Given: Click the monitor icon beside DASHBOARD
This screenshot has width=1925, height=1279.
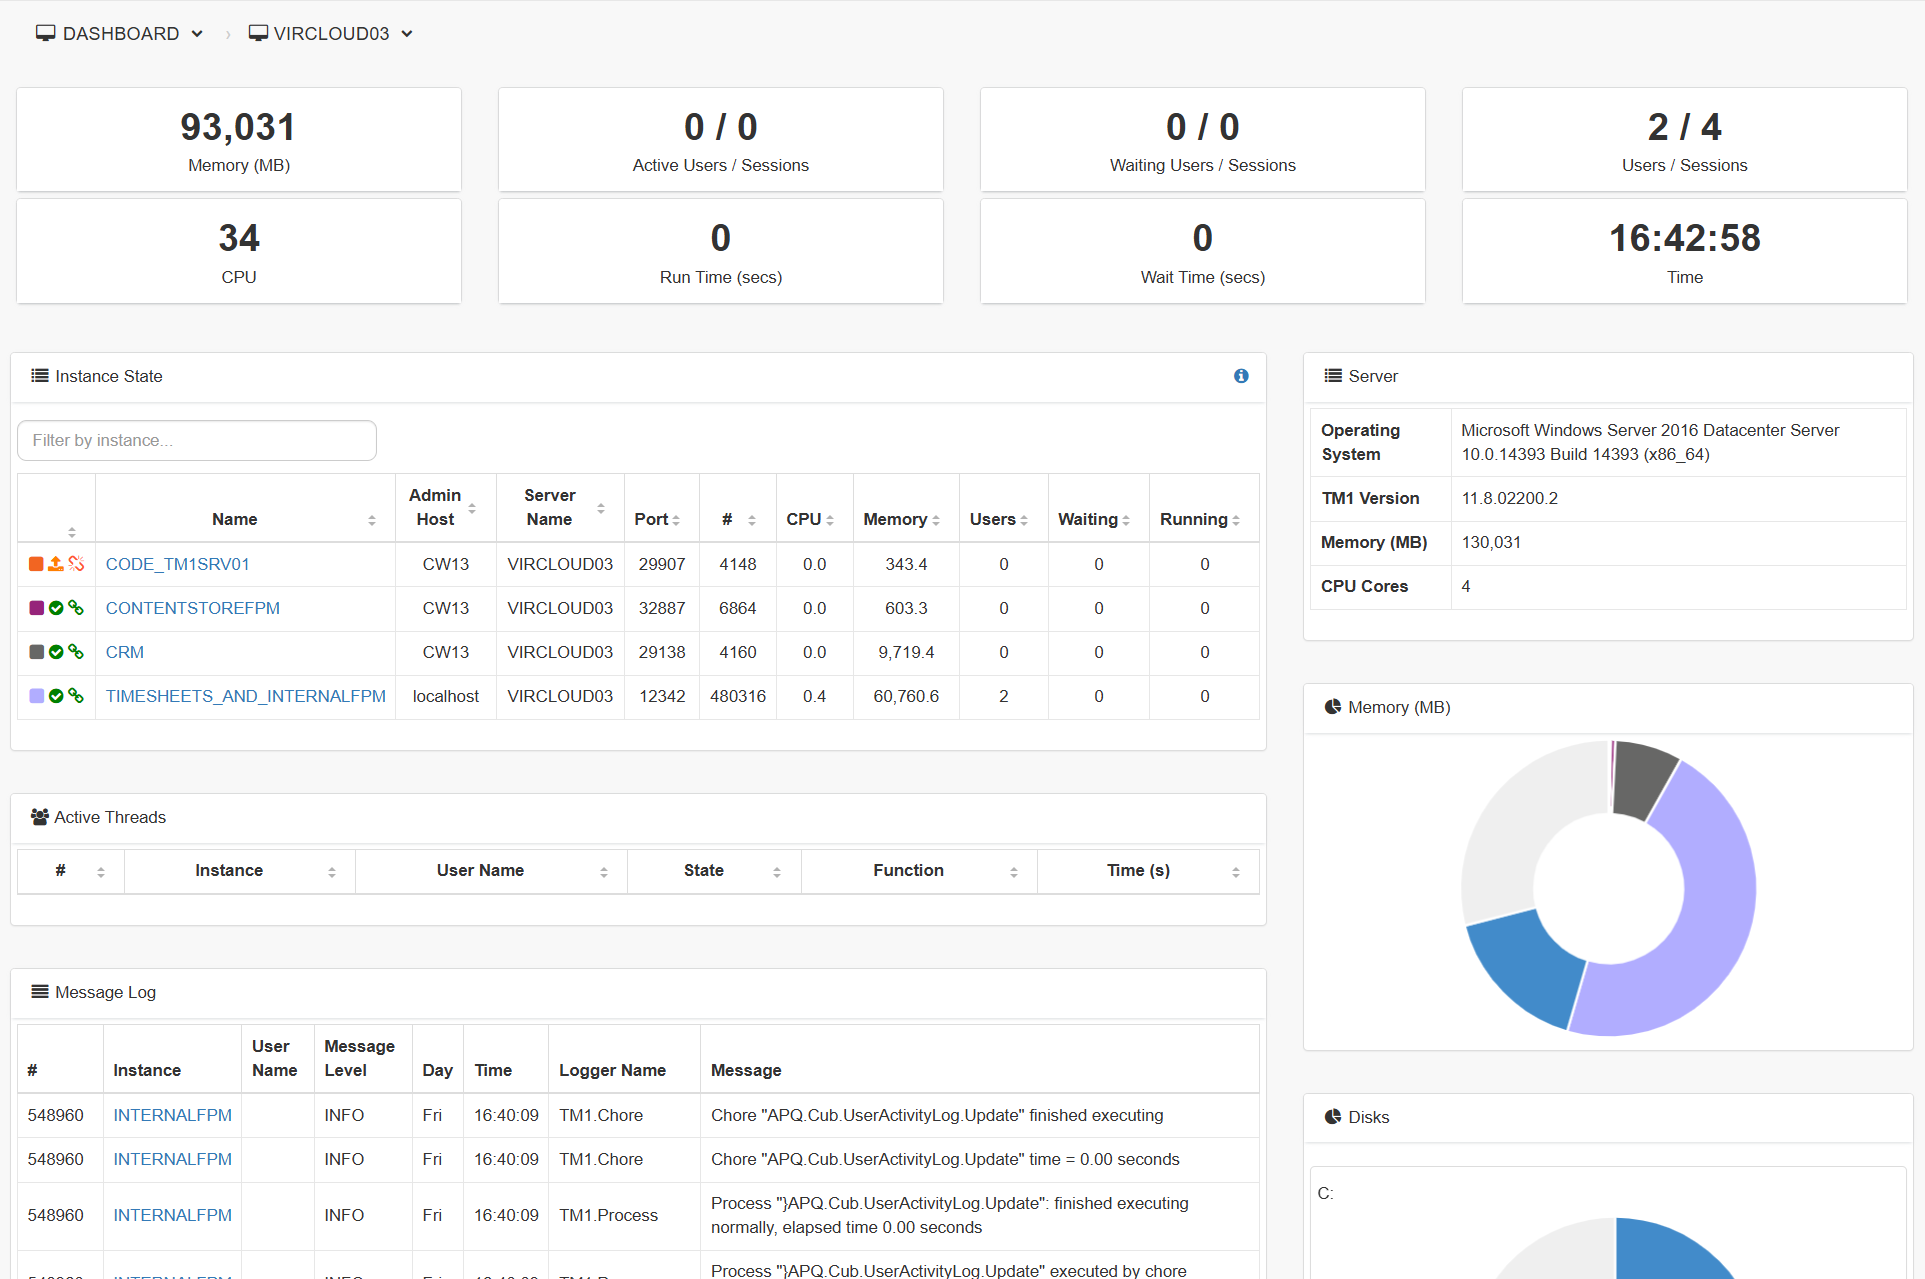Looking at the screenshot, I should tap(46, 33).
